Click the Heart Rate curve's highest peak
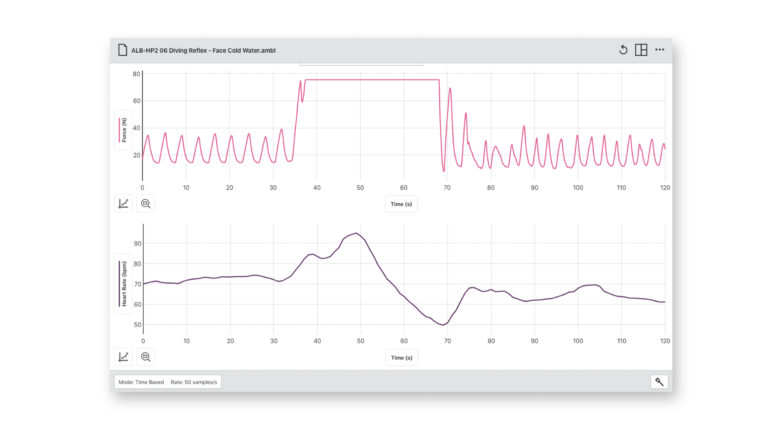This screenshot has width=768, height=432. tap(355, 234)
